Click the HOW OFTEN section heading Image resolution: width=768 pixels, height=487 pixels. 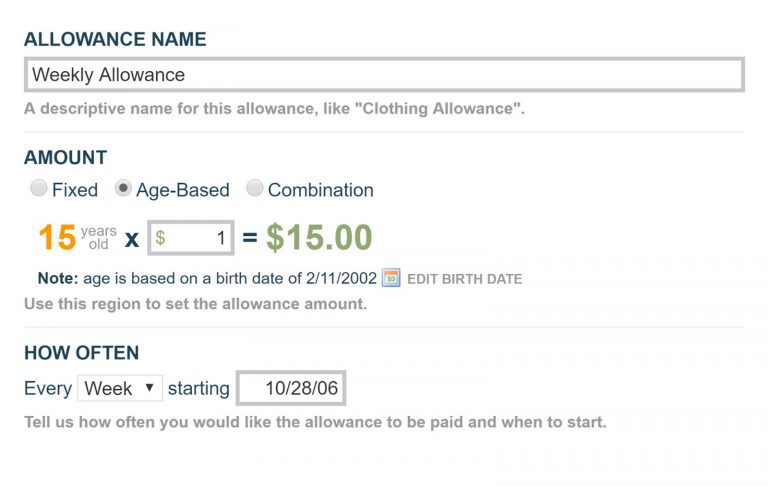(x=82, y=353)
